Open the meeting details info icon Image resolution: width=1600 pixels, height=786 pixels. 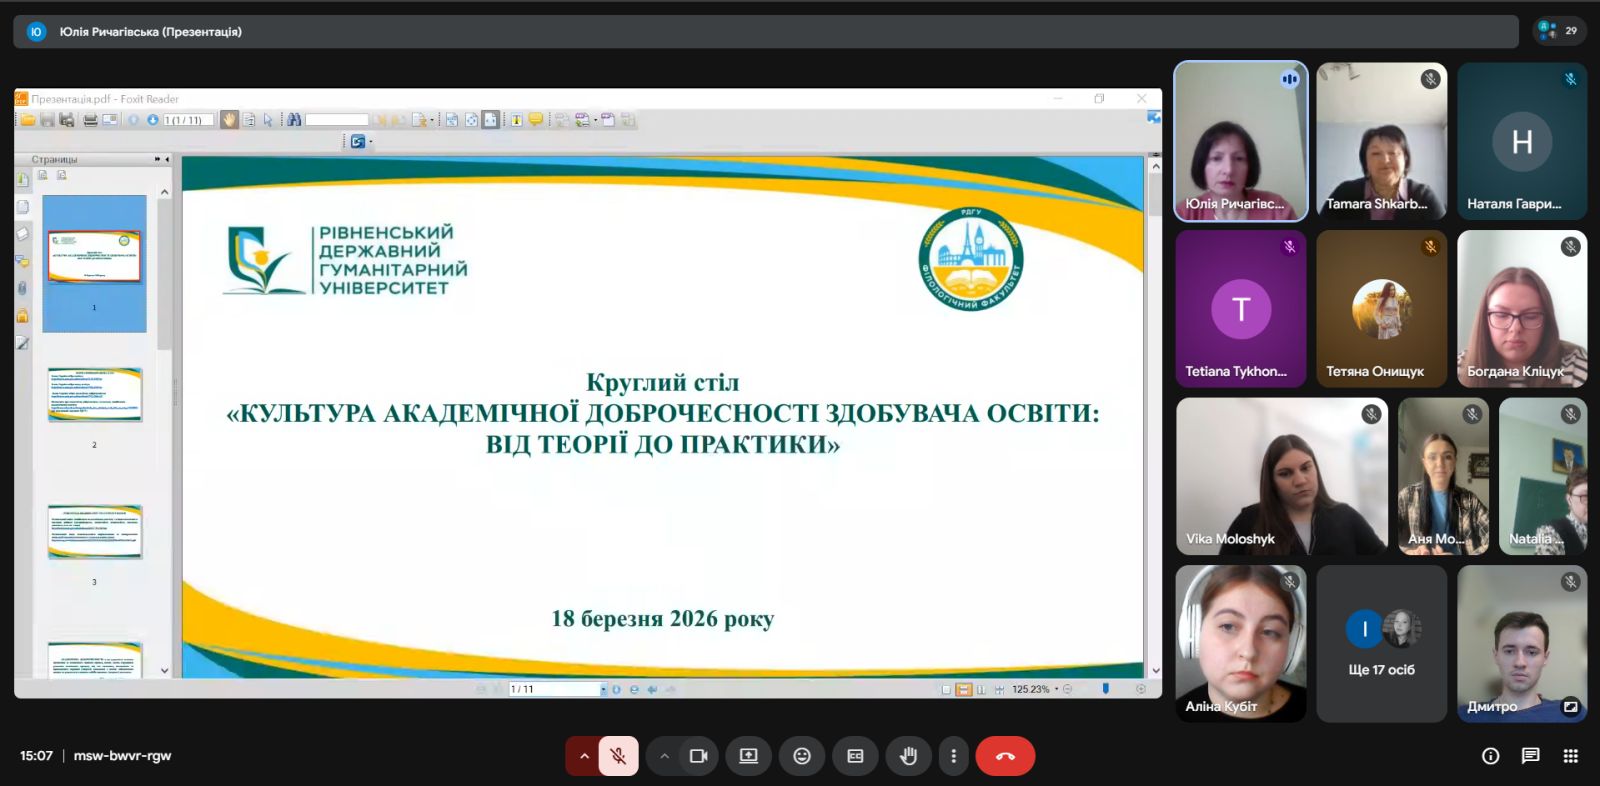[1490, 756]
